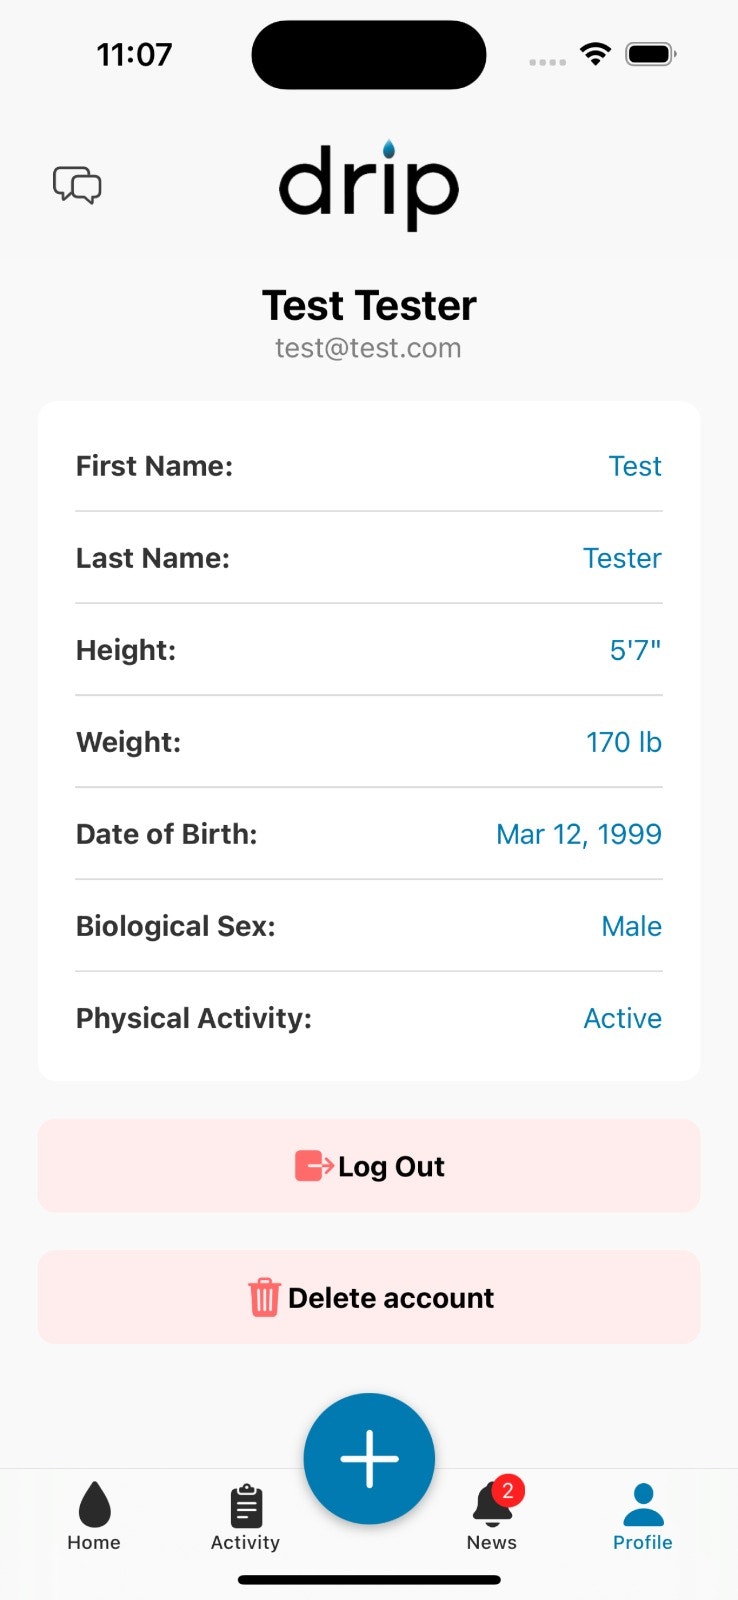Edit the First Name value Test
This screenshot has width=738, height=1600.
635,466
